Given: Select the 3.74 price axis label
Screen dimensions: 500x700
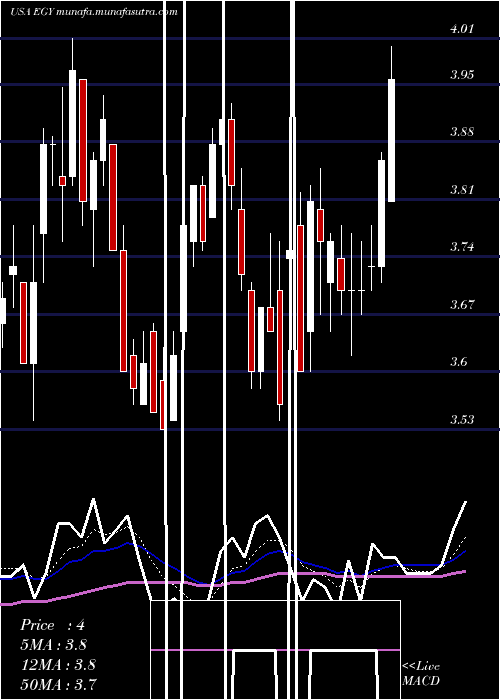Looking at the screenshot, I should coord(462,247).
